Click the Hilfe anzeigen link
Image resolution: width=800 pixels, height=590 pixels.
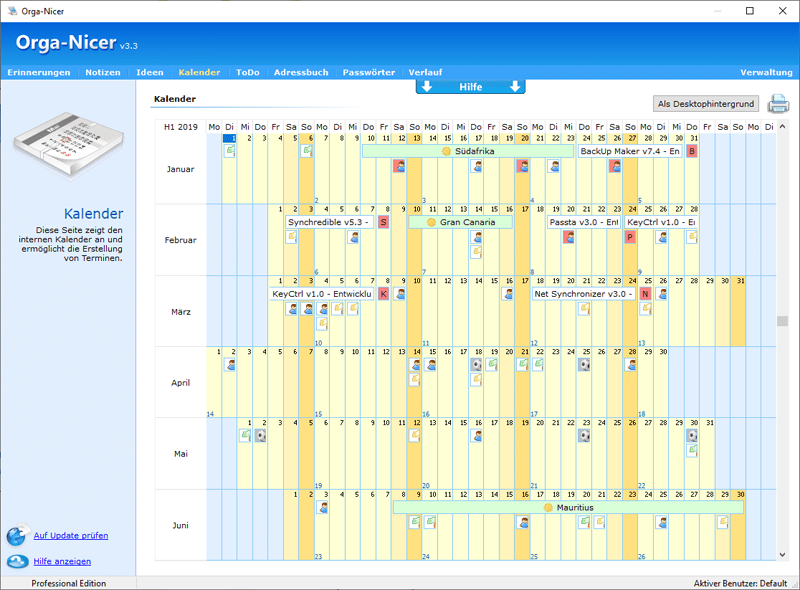(x=62, y=562)
